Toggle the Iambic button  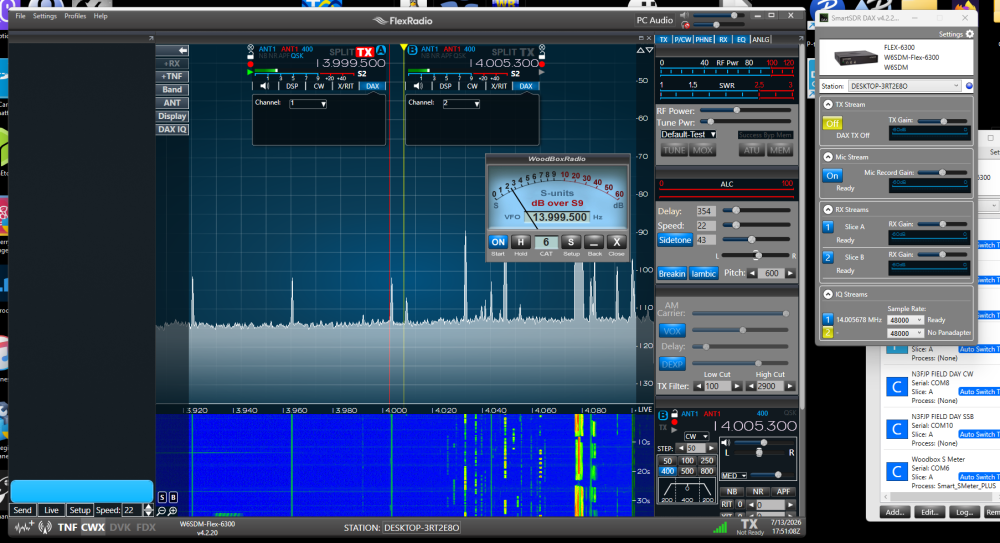pyautogui.click(x=703, y=274)
